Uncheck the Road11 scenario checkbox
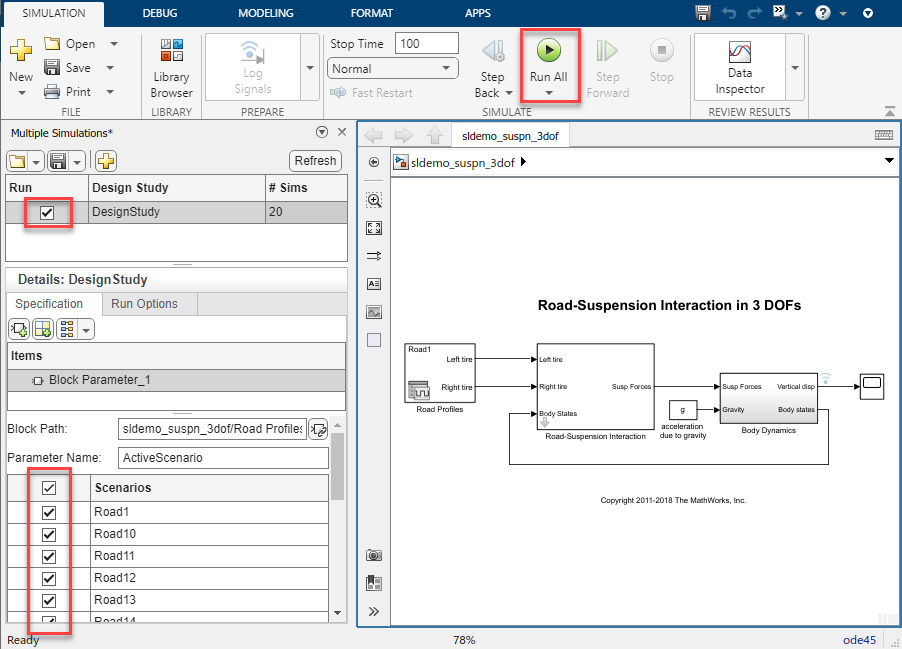Image resolution: width=902 pixels, height=649 pixels. 49,556
